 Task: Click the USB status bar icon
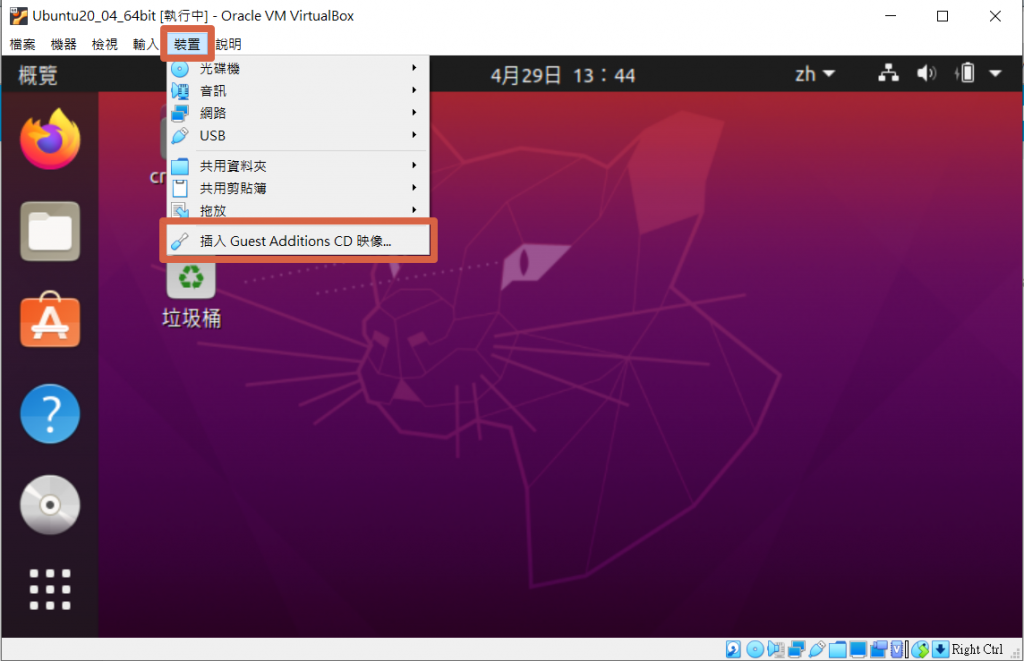(816, 649)
